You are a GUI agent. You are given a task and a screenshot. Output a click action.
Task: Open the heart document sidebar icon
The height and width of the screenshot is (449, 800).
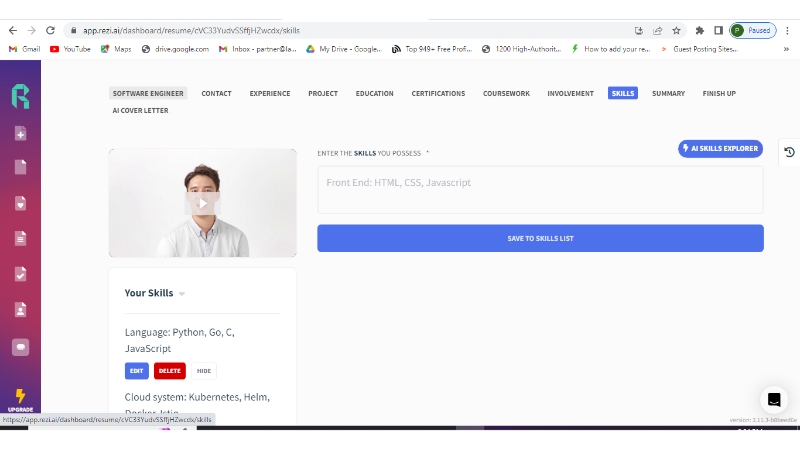20,203
